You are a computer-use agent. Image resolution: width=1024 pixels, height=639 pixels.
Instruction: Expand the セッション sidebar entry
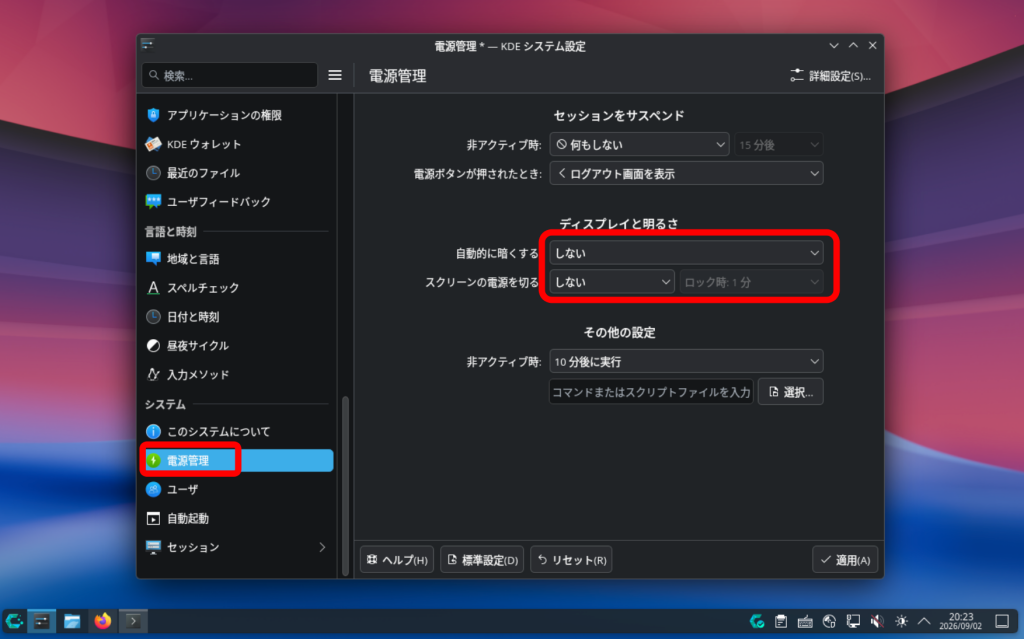[236, 547]
